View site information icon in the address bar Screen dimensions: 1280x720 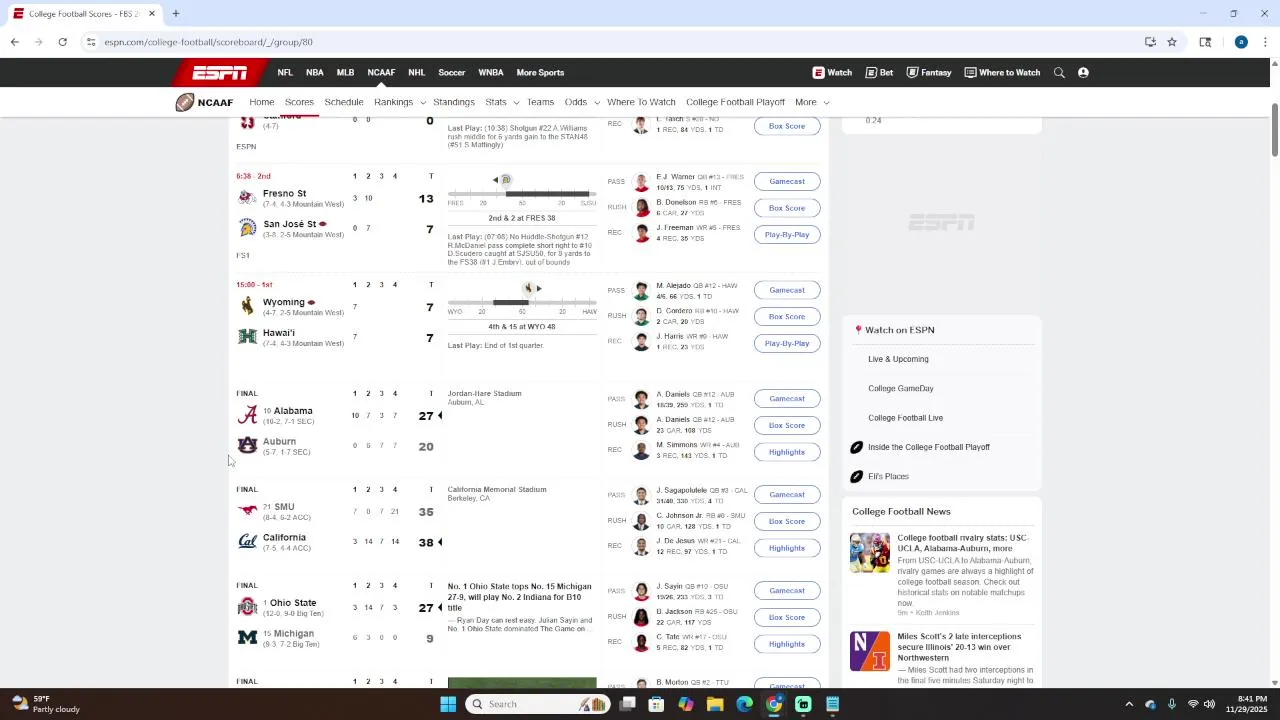point(91,42)
